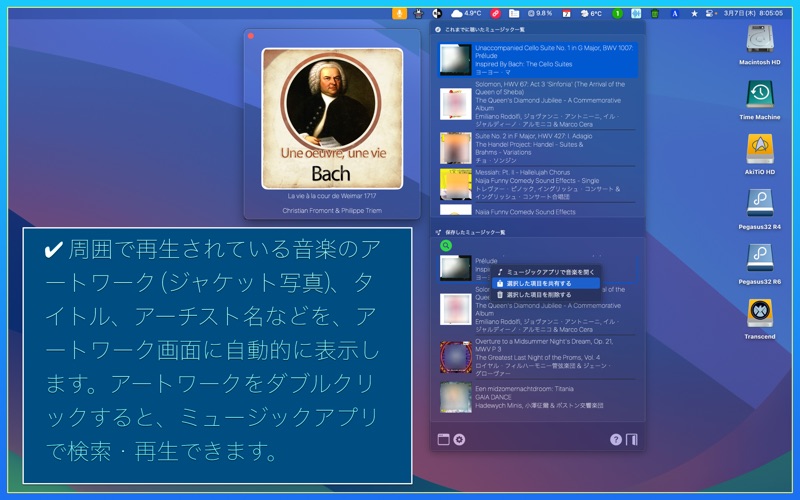Click the 6°C weather menu bar item

coord(591,14)
